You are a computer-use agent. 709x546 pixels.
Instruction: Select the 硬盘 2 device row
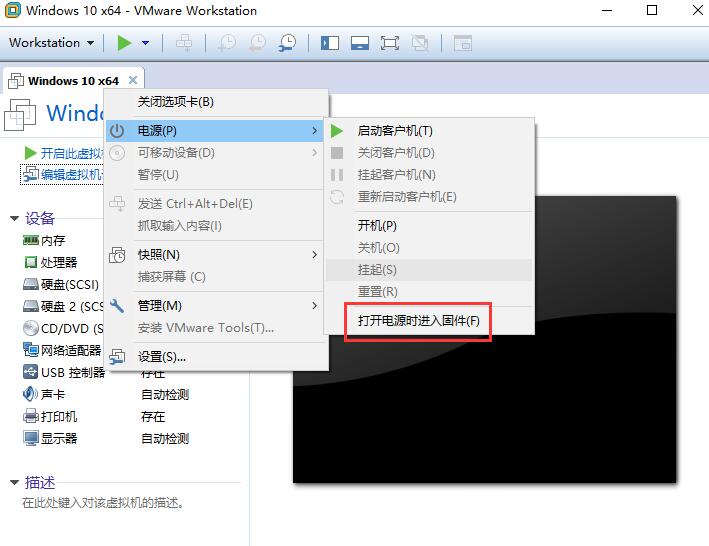(x=63, y=306)
